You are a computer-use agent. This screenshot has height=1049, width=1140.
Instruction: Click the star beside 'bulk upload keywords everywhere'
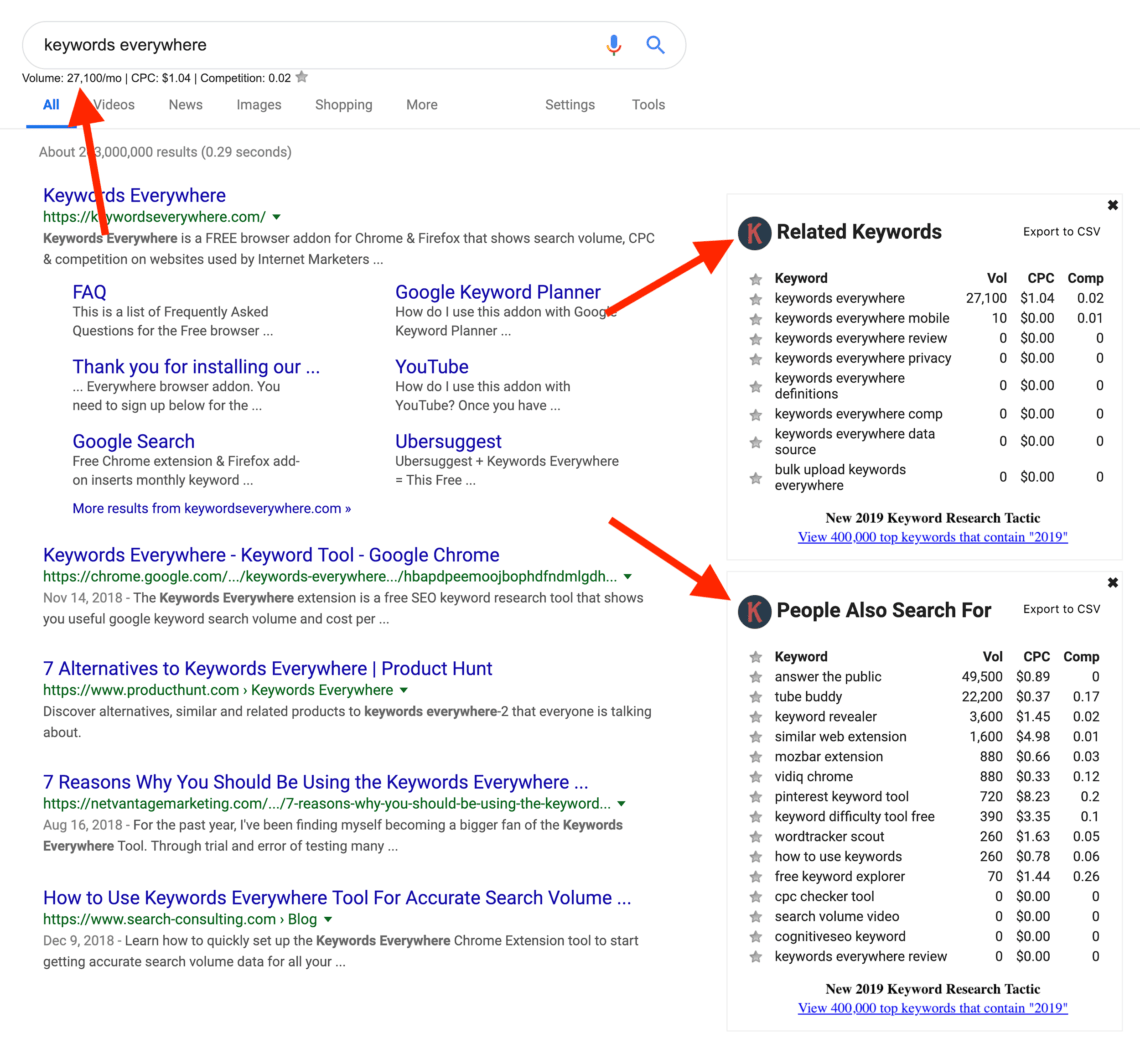click(x=756, y=477)
